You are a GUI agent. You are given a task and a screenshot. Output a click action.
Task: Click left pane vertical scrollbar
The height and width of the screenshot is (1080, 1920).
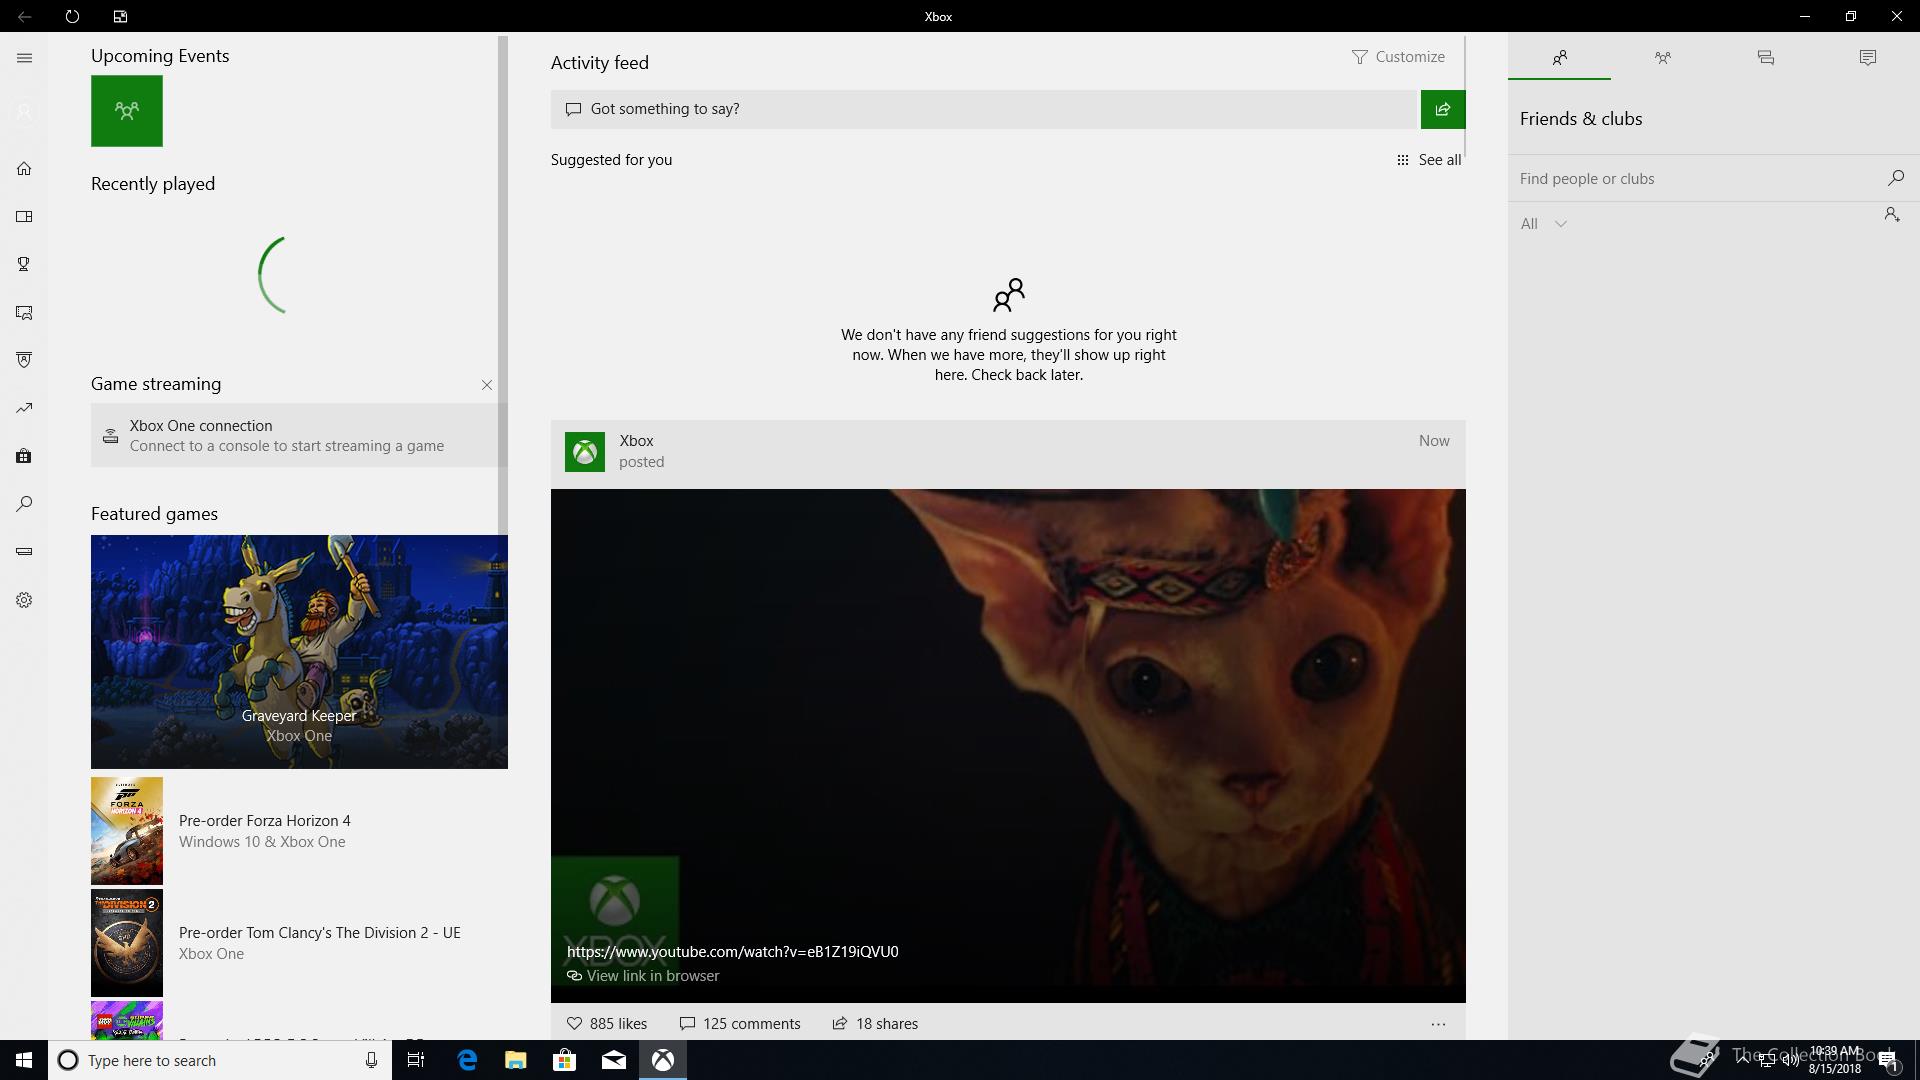(503, 284)
